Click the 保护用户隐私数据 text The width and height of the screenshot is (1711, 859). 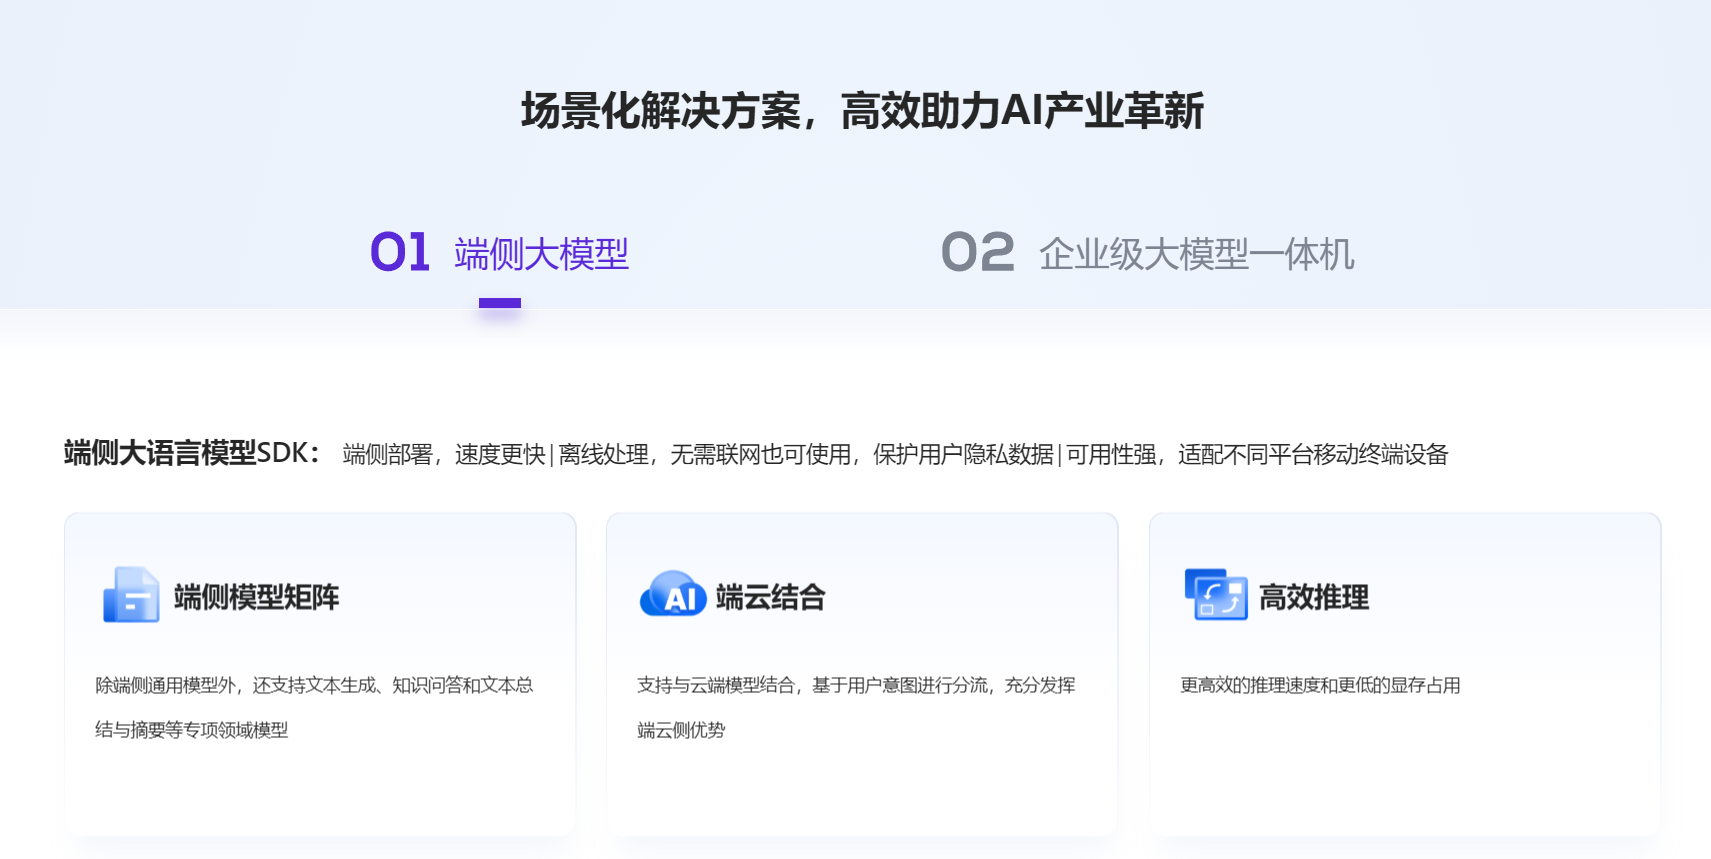[963, 455]
